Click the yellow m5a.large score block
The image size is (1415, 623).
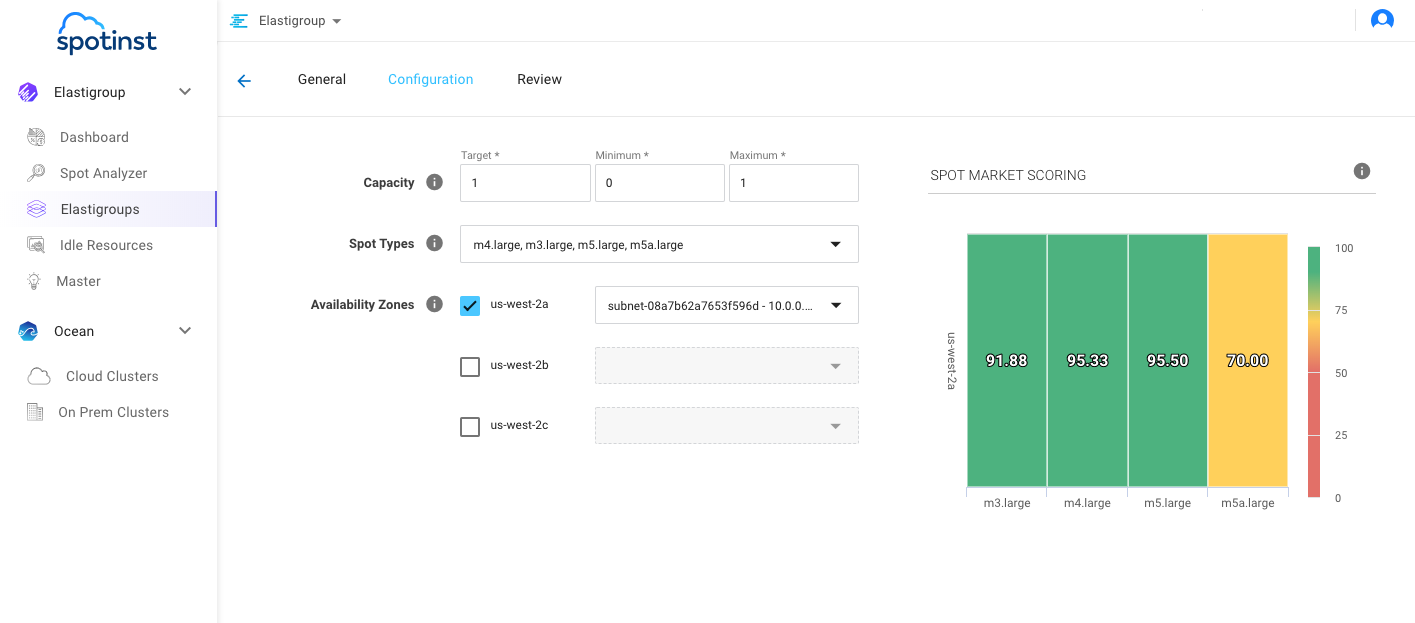[1247, 360]
